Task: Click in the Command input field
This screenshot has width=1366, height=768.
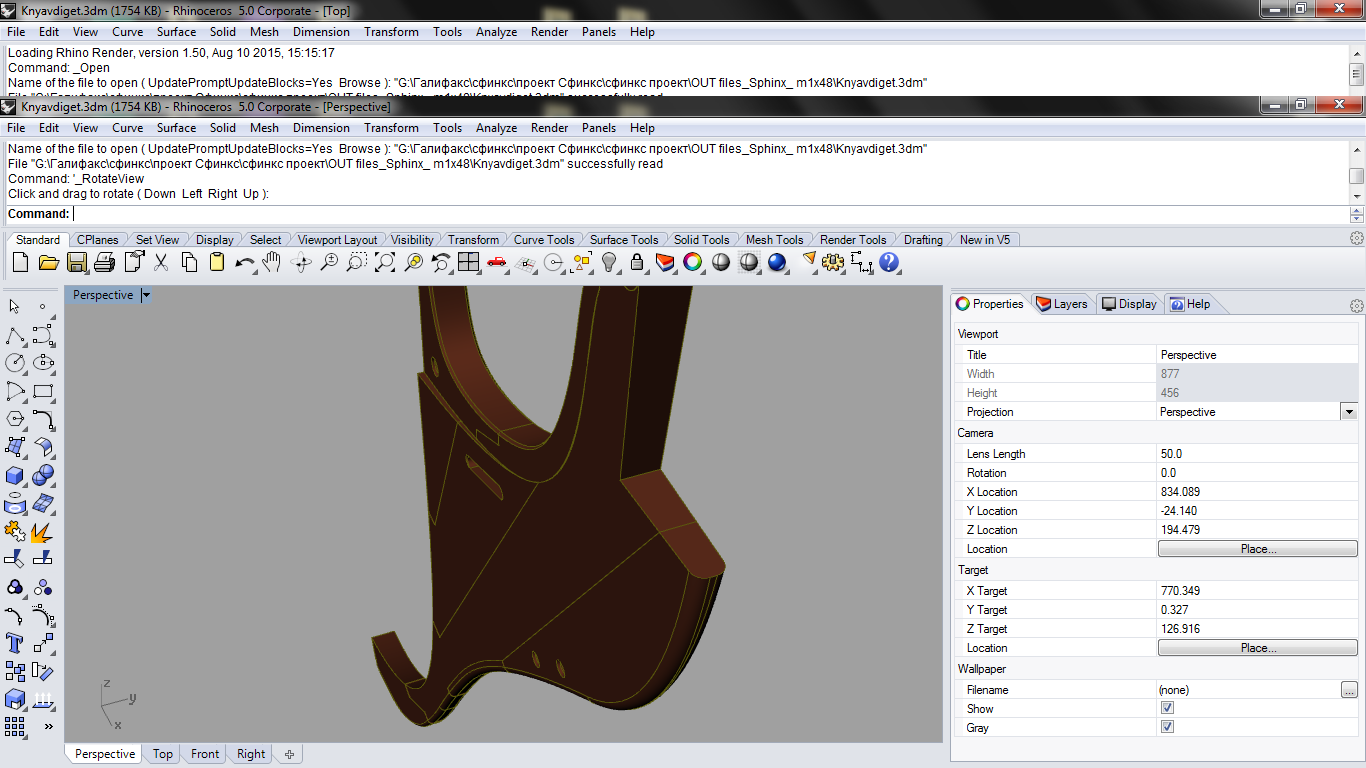Action: [x=712, y=214]
